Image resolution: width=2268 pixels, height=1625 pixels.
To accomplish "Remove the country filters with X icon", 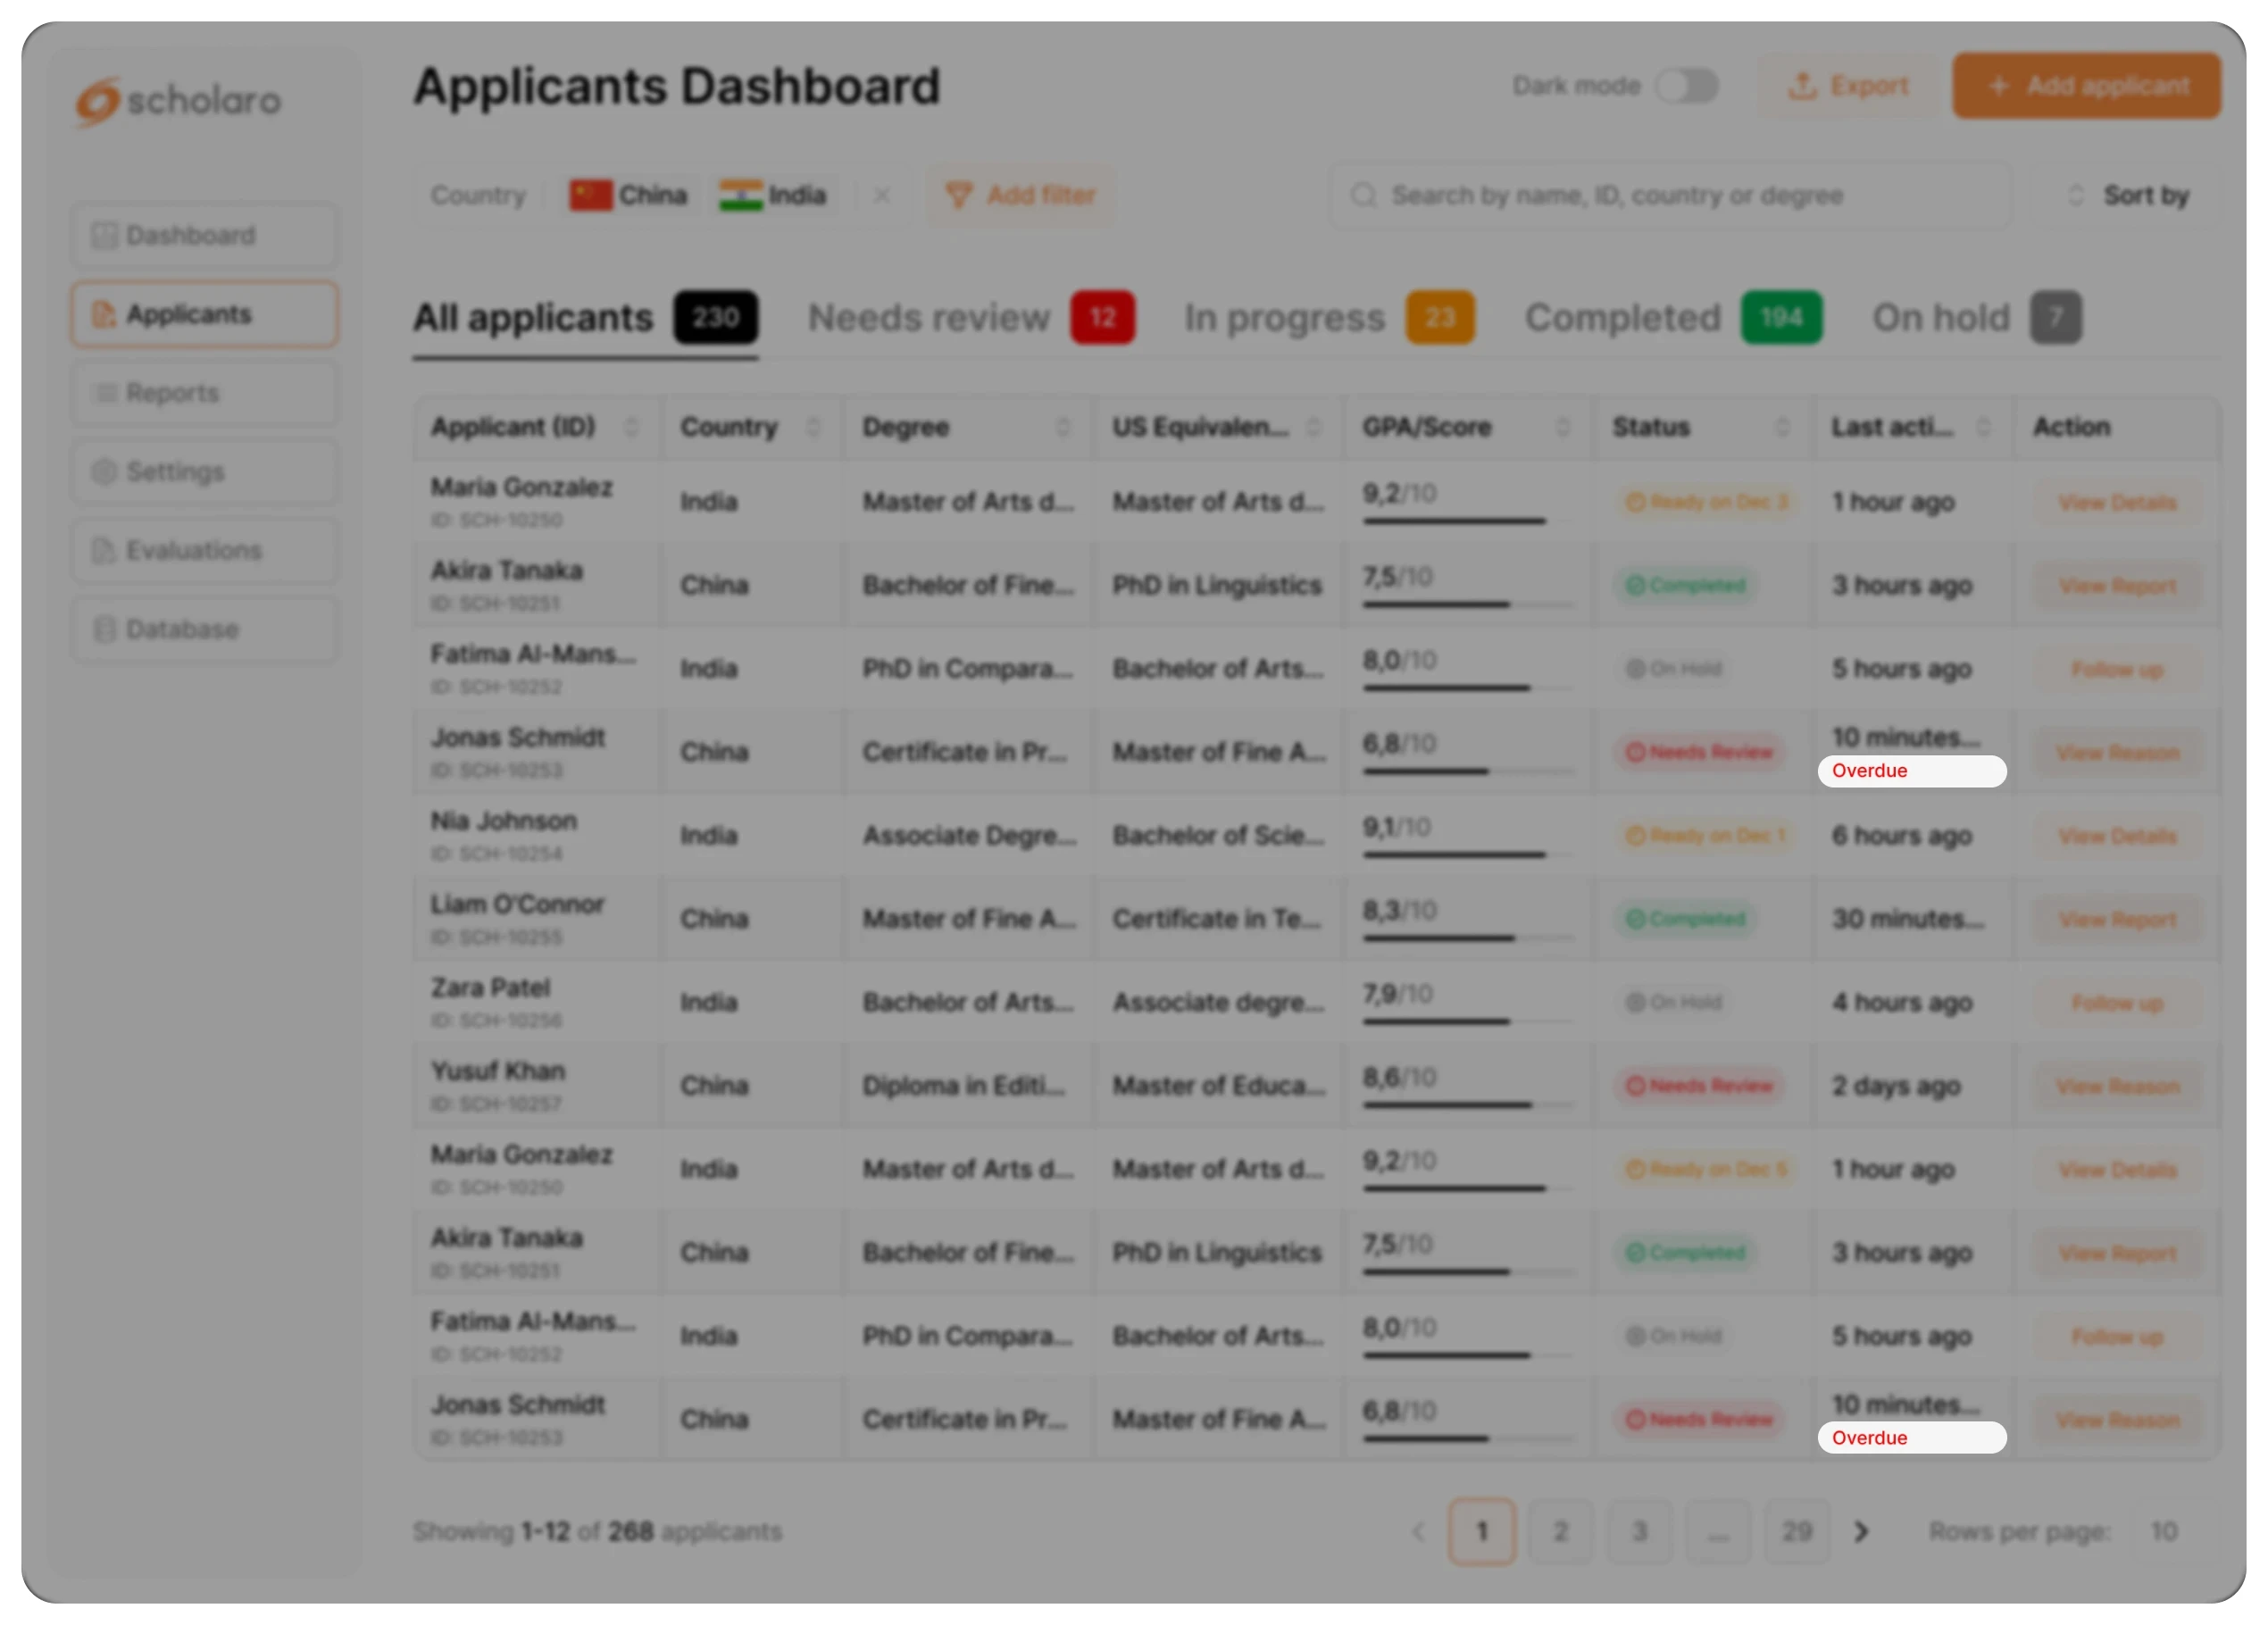I will click(x=881, y=195).
